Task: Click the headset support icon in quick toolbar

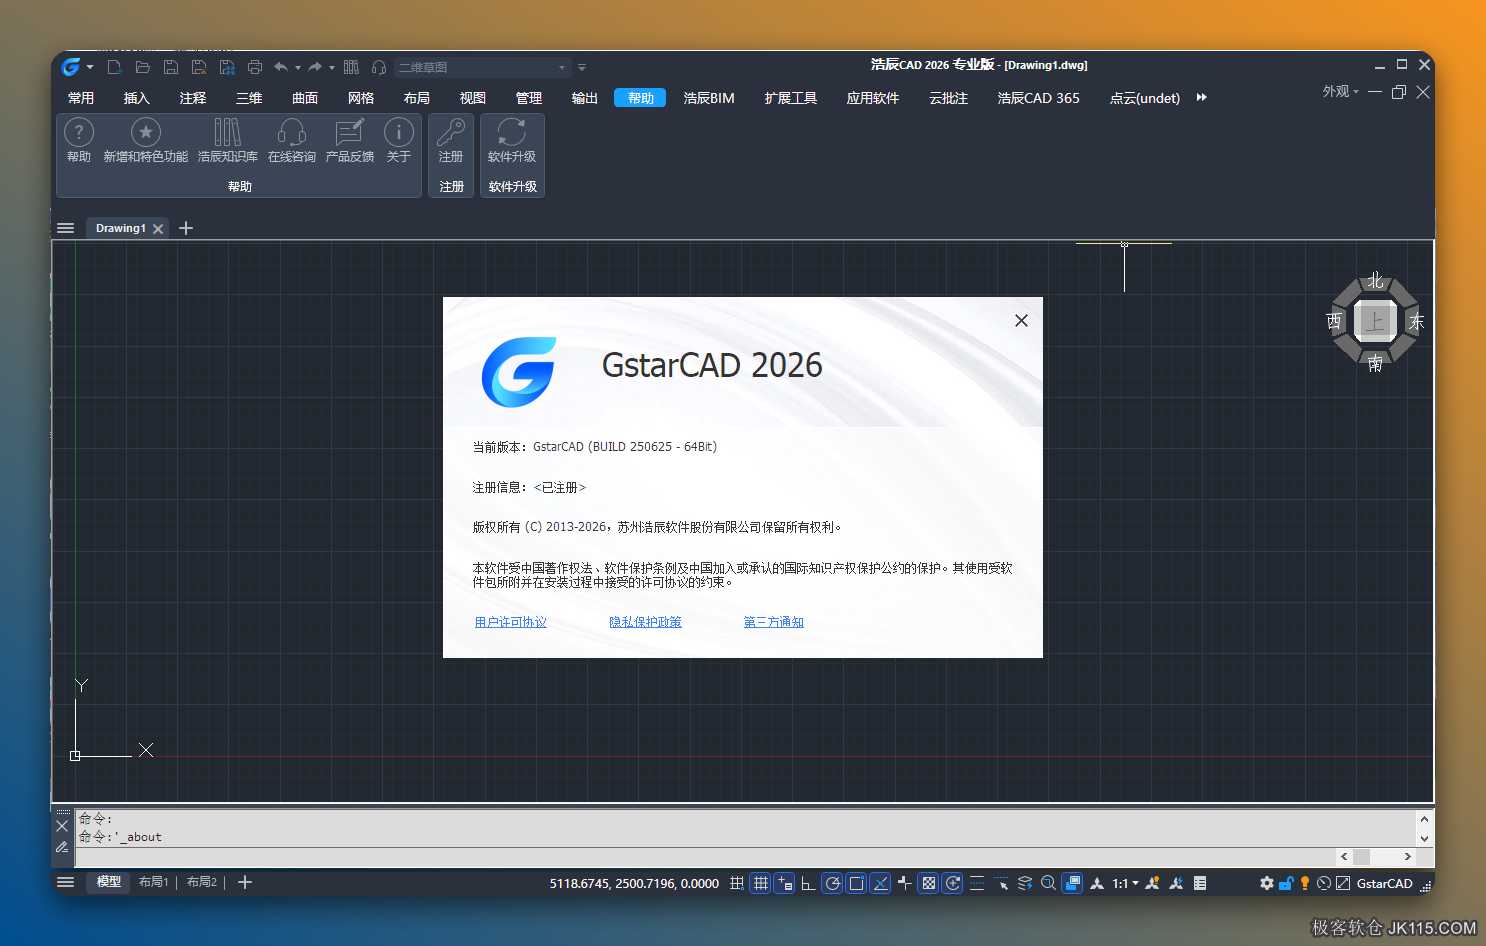Action: coord(379,67)
